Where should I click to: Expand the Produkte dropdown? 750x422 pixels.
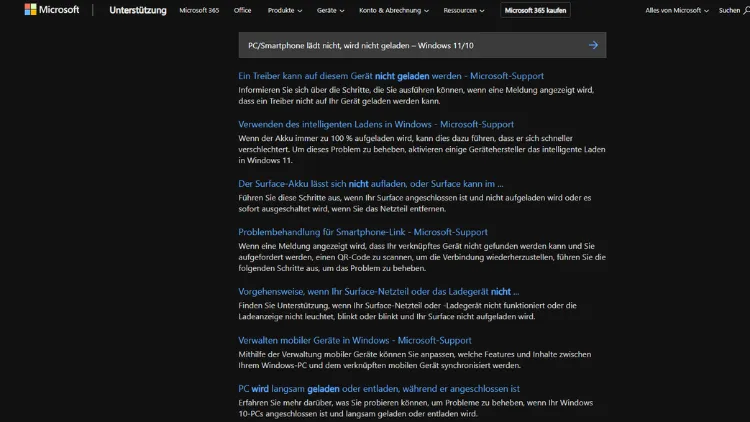point(285,10)
